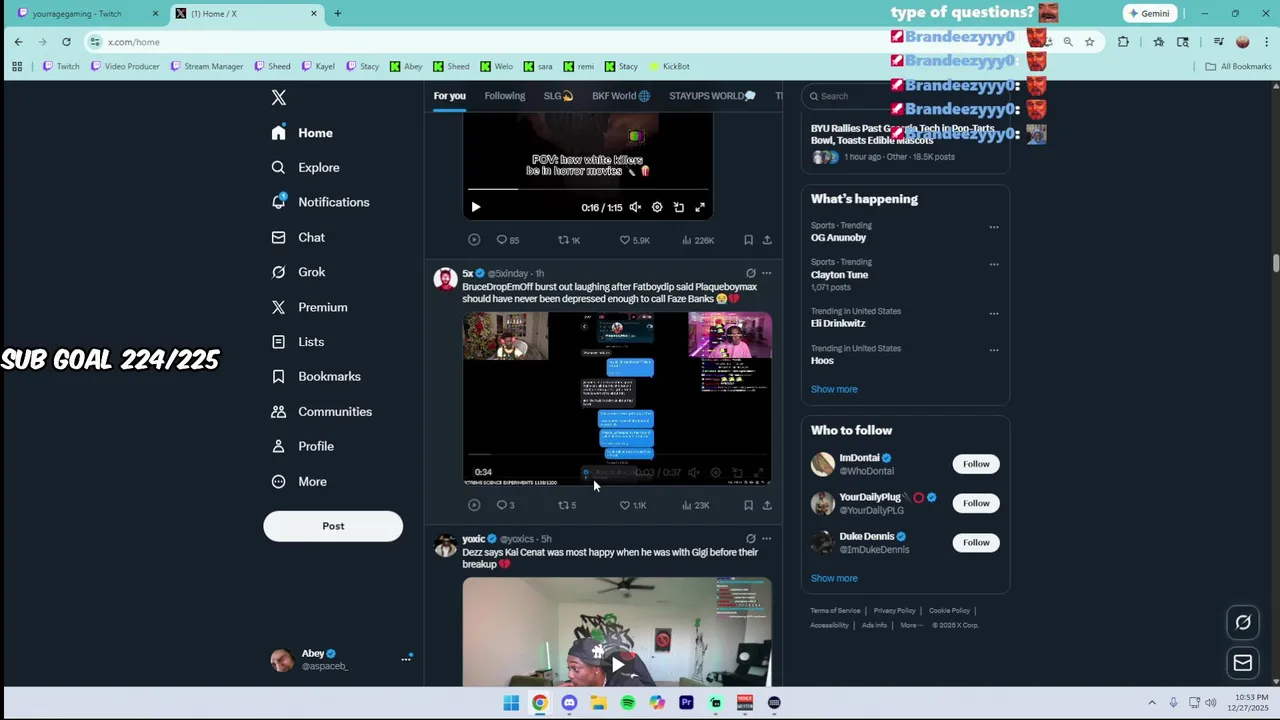Open options for Eli Drinkwitz trend
This screenshot has height=720, width=1280.
coord(994,313)
